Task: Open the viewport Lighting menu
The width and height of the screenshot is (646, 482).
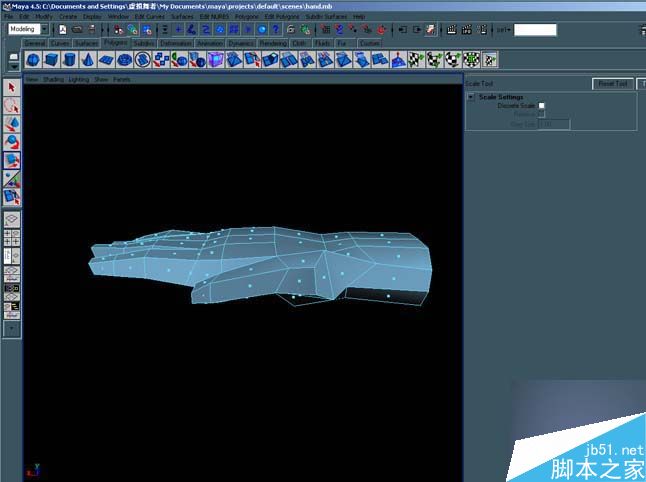Action: coord(78,80)
